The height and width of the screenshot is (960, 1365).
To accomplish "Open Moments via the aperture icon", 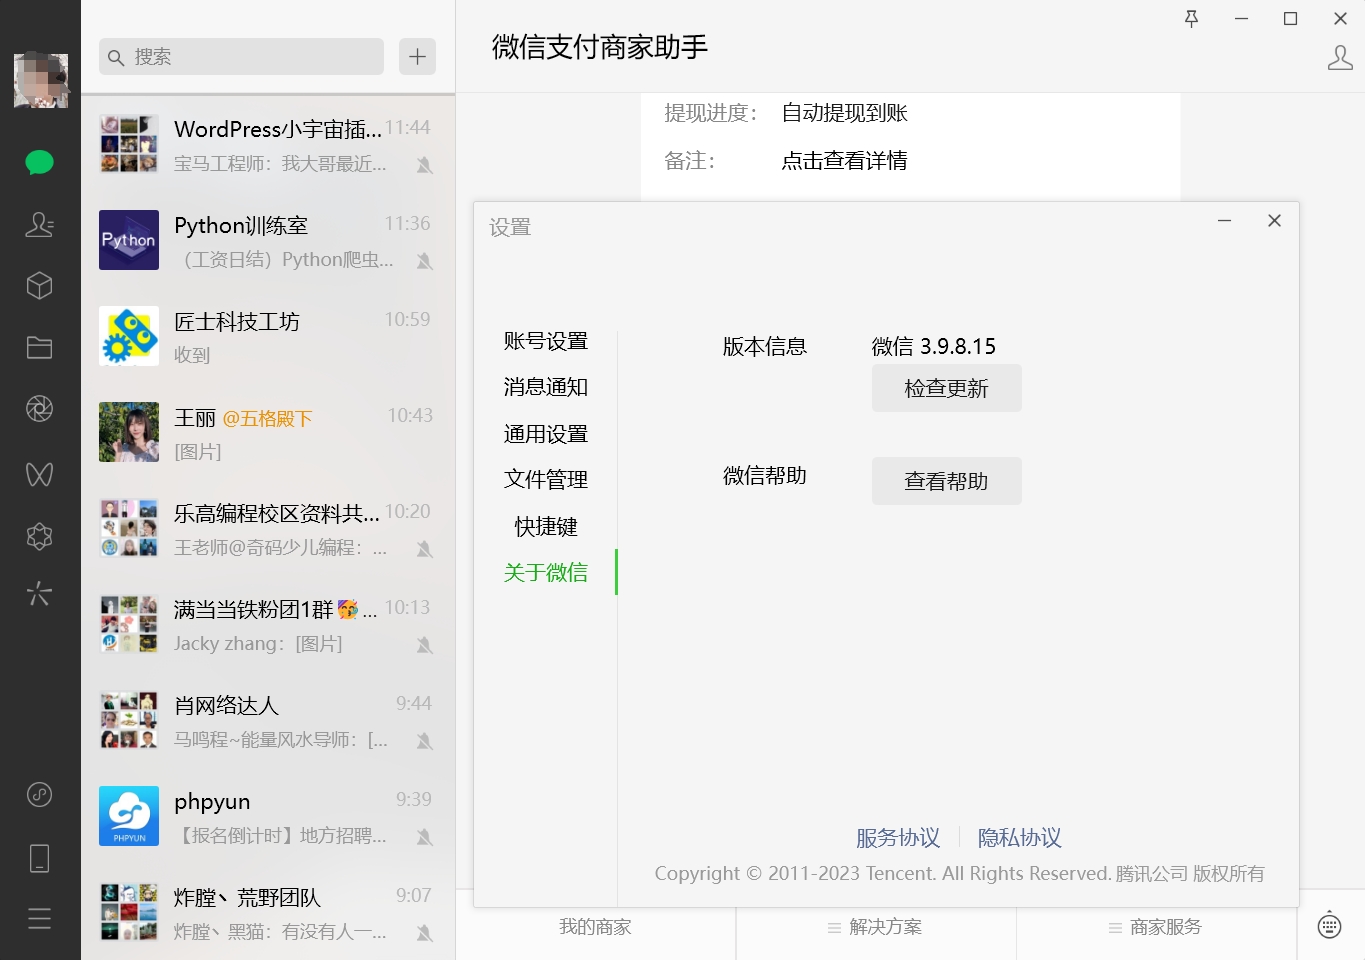I will pyautogui.click(x=40, y=408).
